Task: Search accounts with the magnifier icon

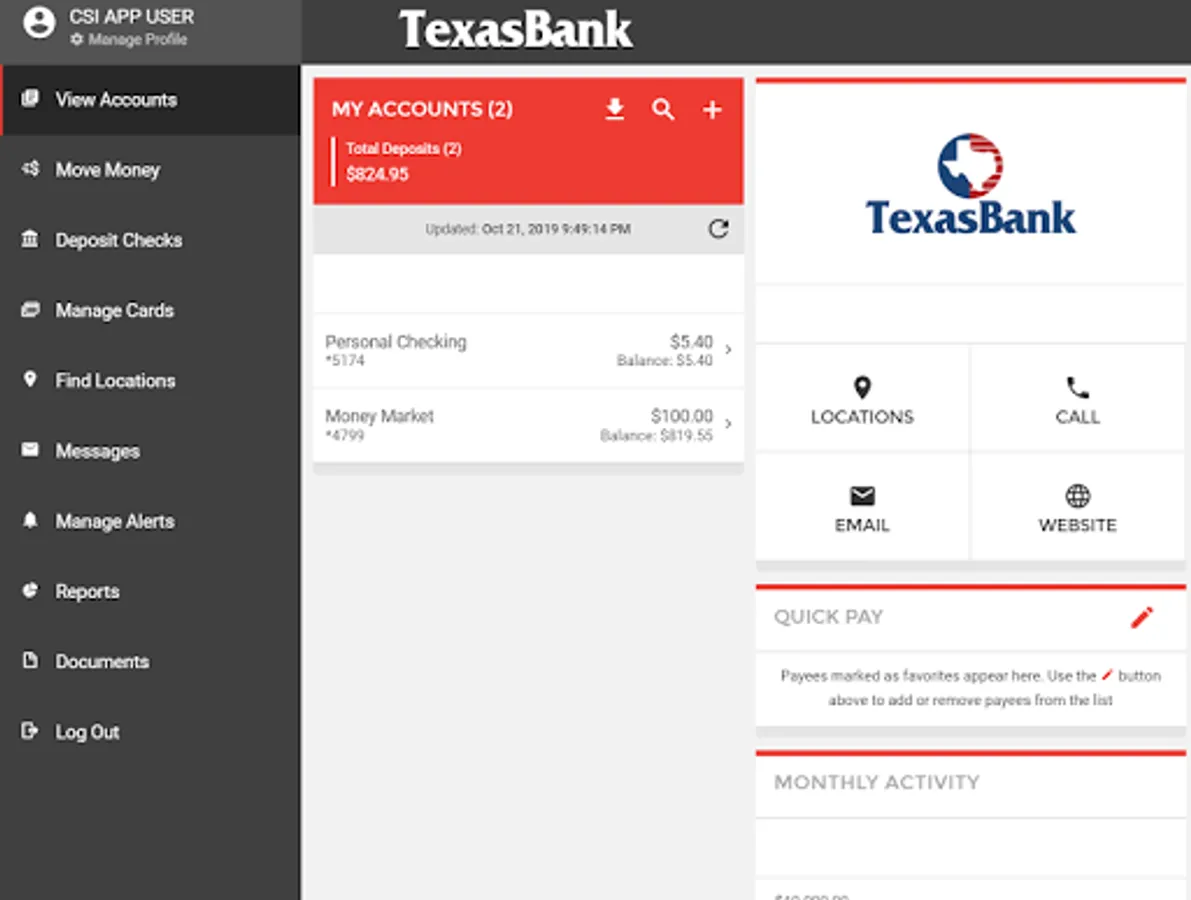Action: click(x=663, y=109)
